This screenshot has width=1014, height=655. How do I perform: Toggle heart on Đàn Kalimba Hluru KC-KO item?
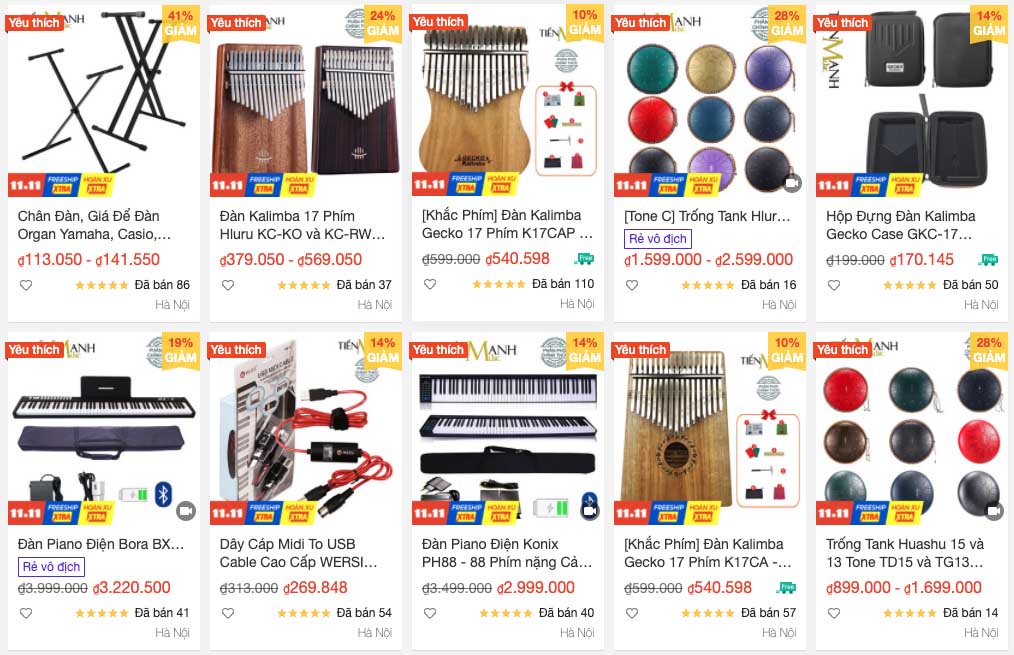click(228, 285)
